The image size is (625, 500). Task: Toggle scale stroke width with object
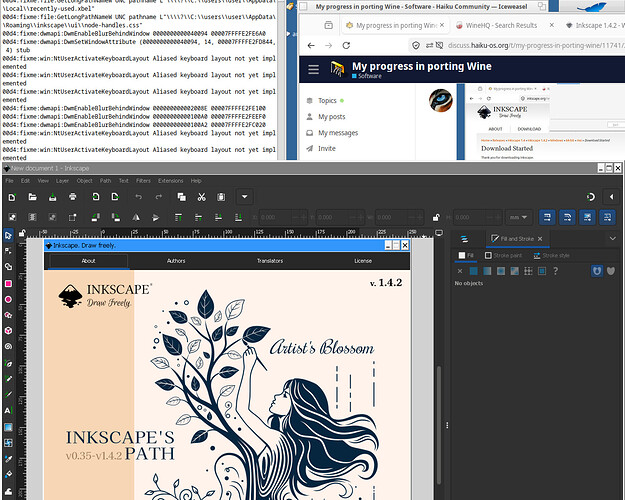[x=547, y=217]
